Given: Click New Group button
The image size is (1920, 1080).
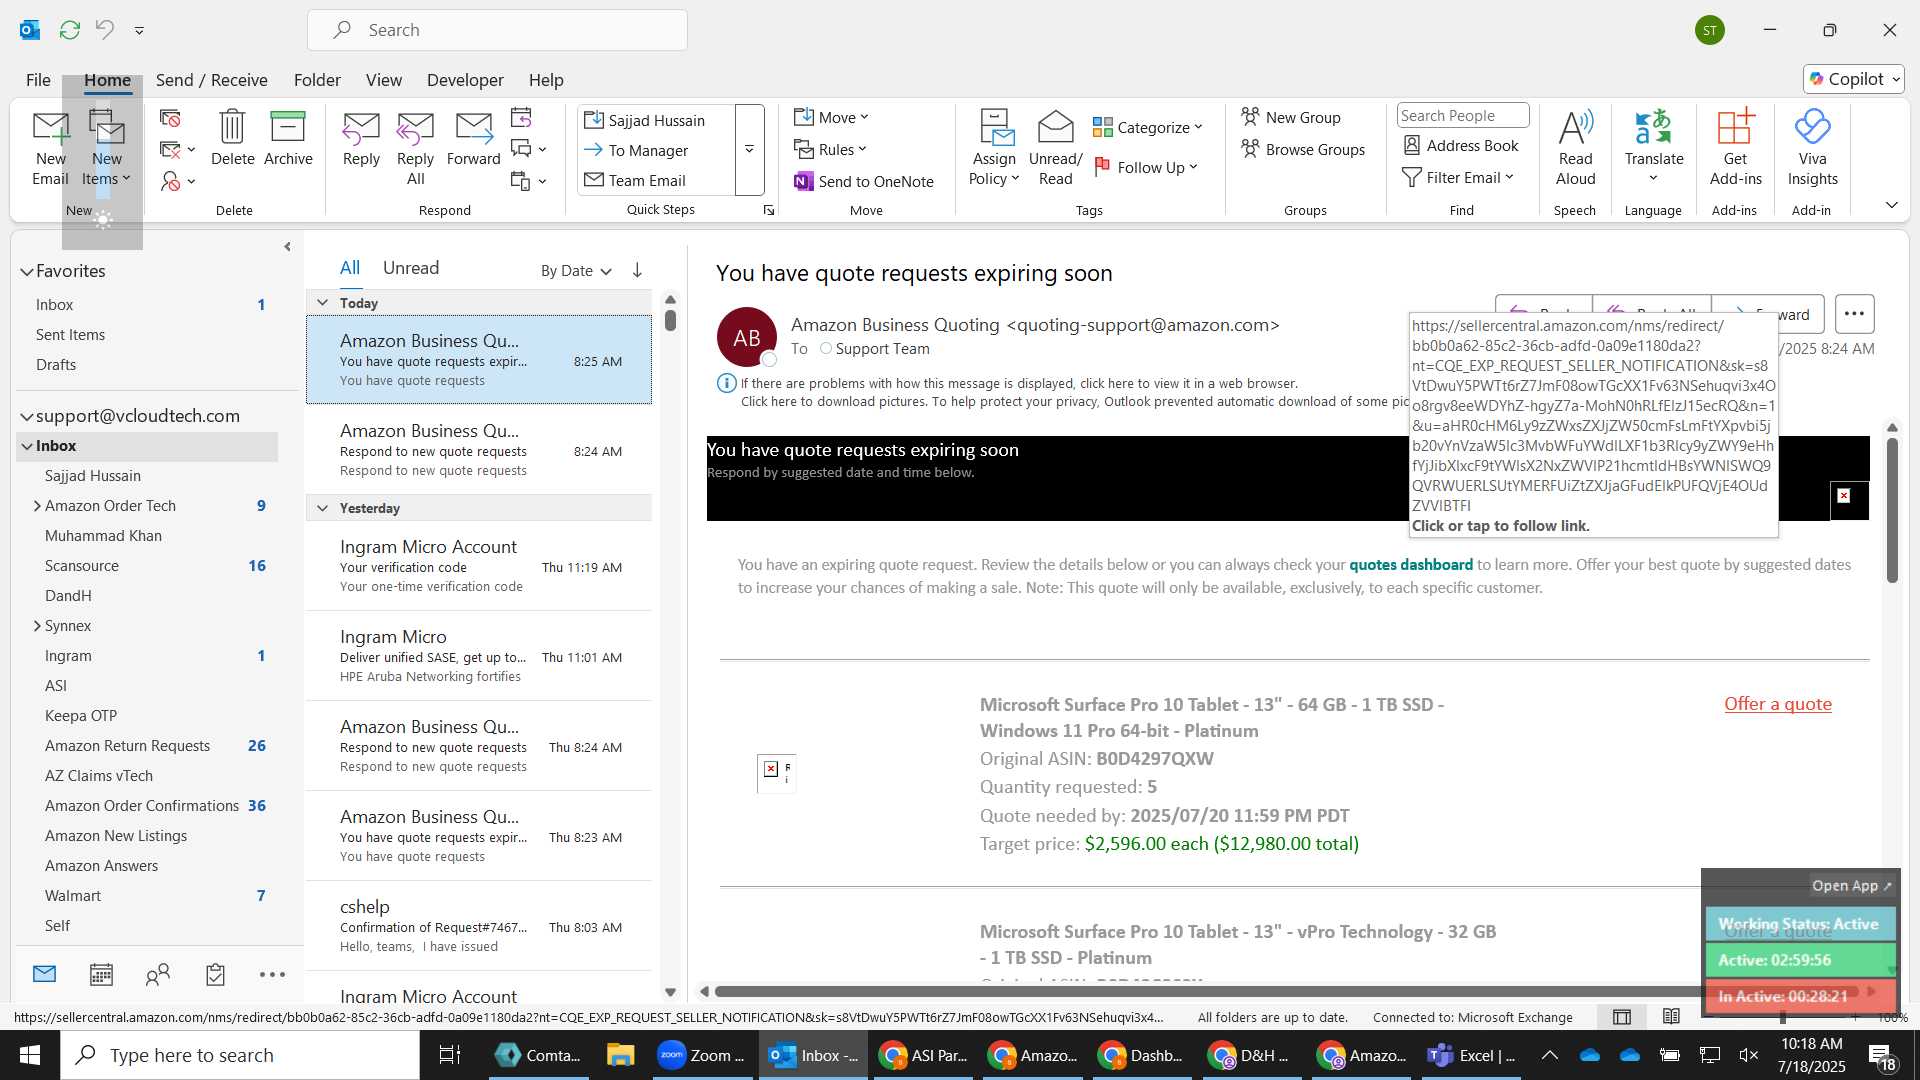Looking at the screenshot, I should (1291, 117).
